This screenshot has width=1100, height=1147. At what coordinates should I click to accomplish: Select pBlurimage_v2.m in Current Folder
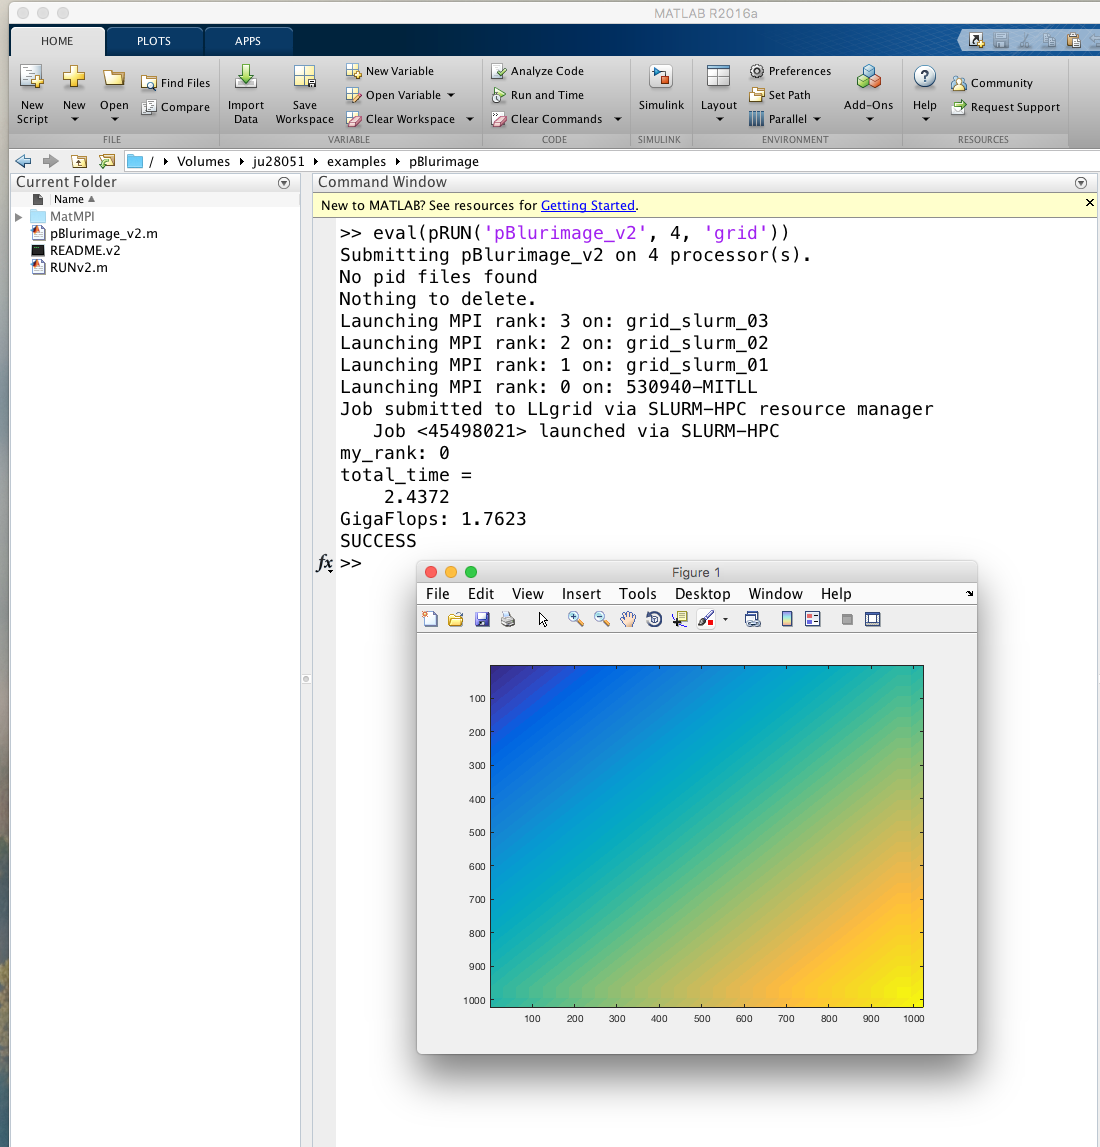pyautogui.click(x=103, y=234)
